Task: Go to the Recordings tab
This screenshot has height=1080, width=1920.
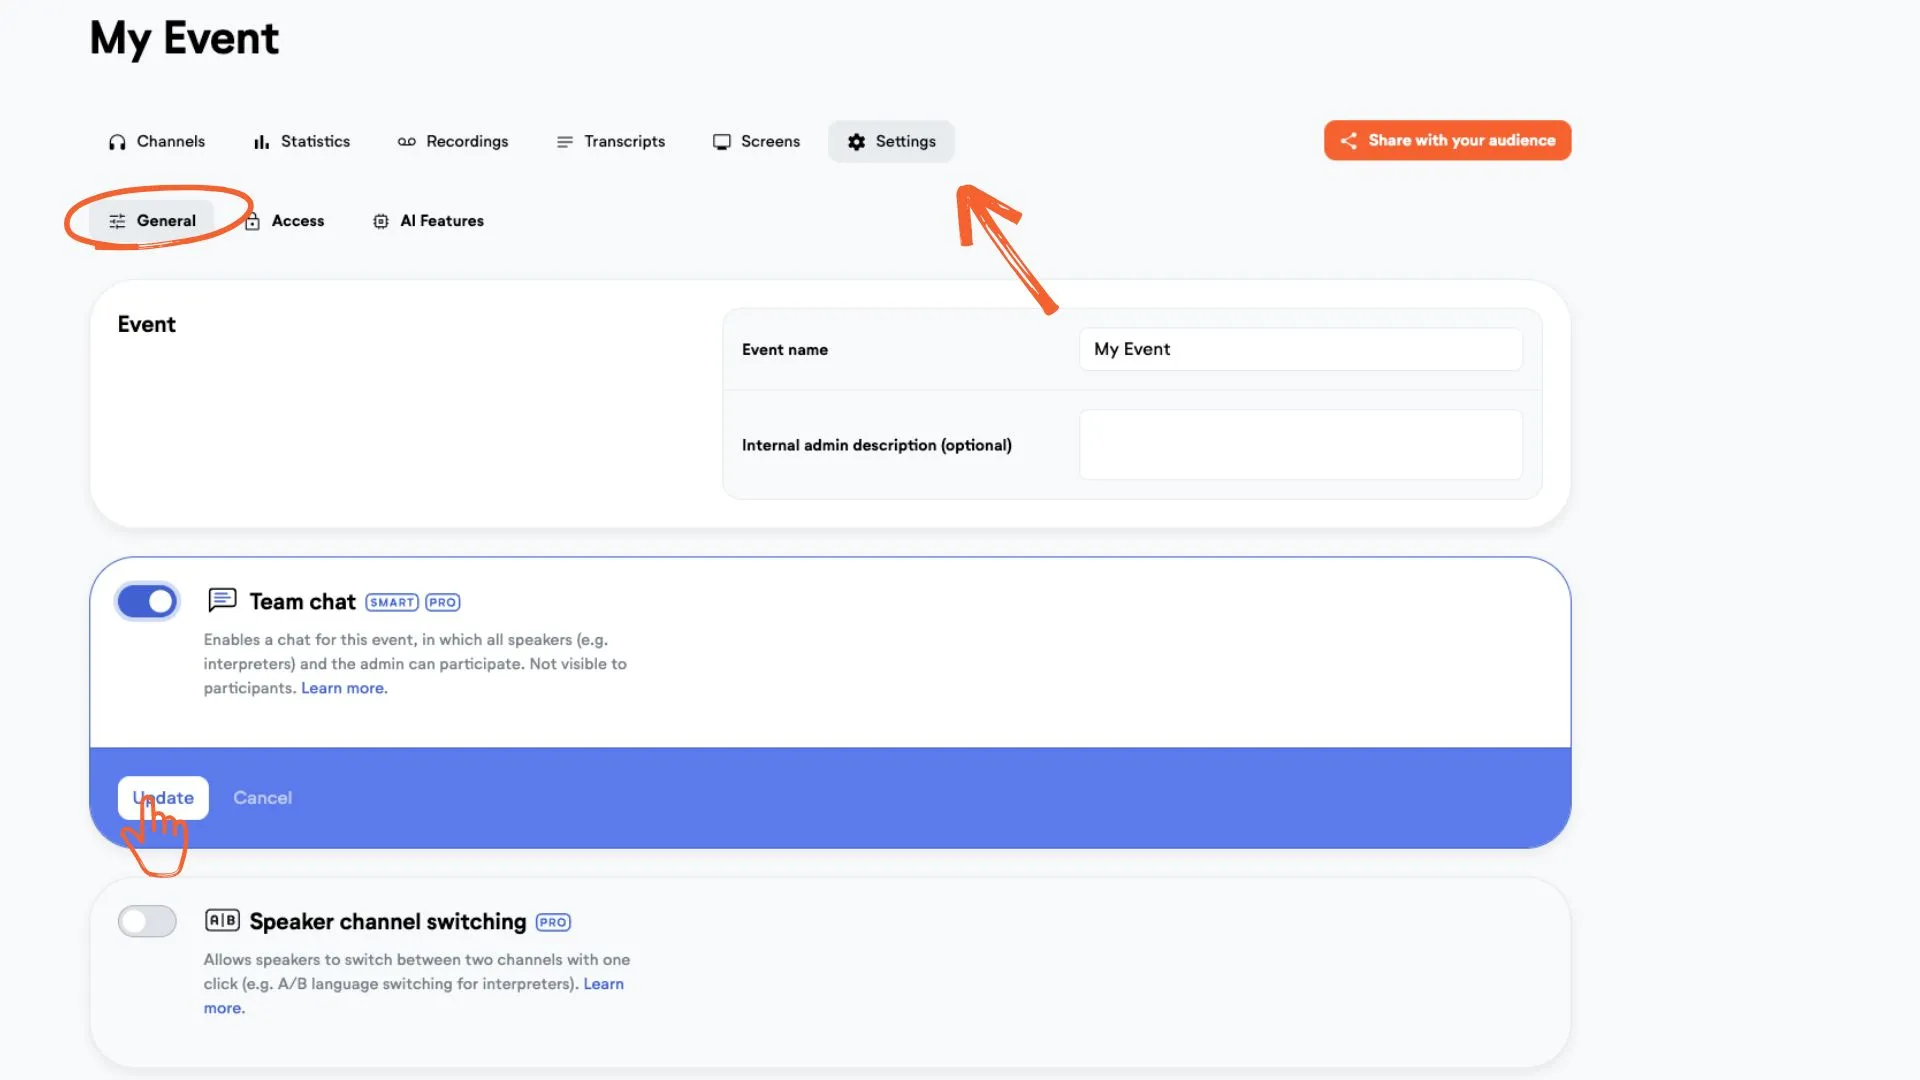Action: (x=453, y=142)
